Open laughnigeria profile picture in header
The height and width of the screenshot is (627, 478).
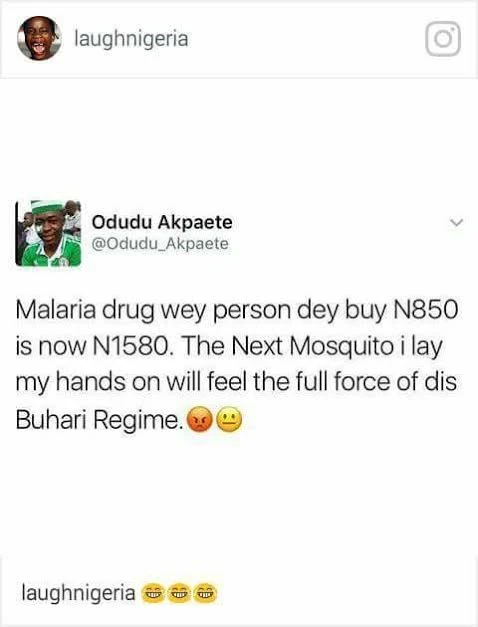point(39,38)
